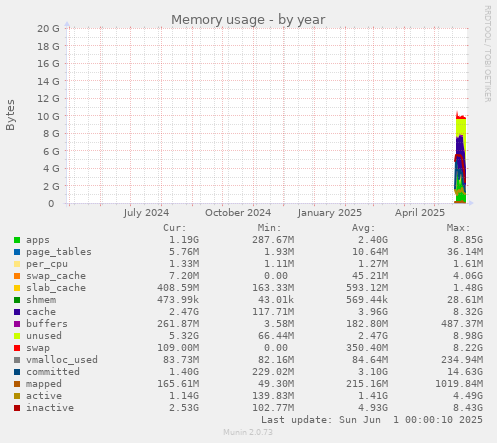Click the 'buffers' legend label
Screen dimensions: 497x443
click(47, 324)
